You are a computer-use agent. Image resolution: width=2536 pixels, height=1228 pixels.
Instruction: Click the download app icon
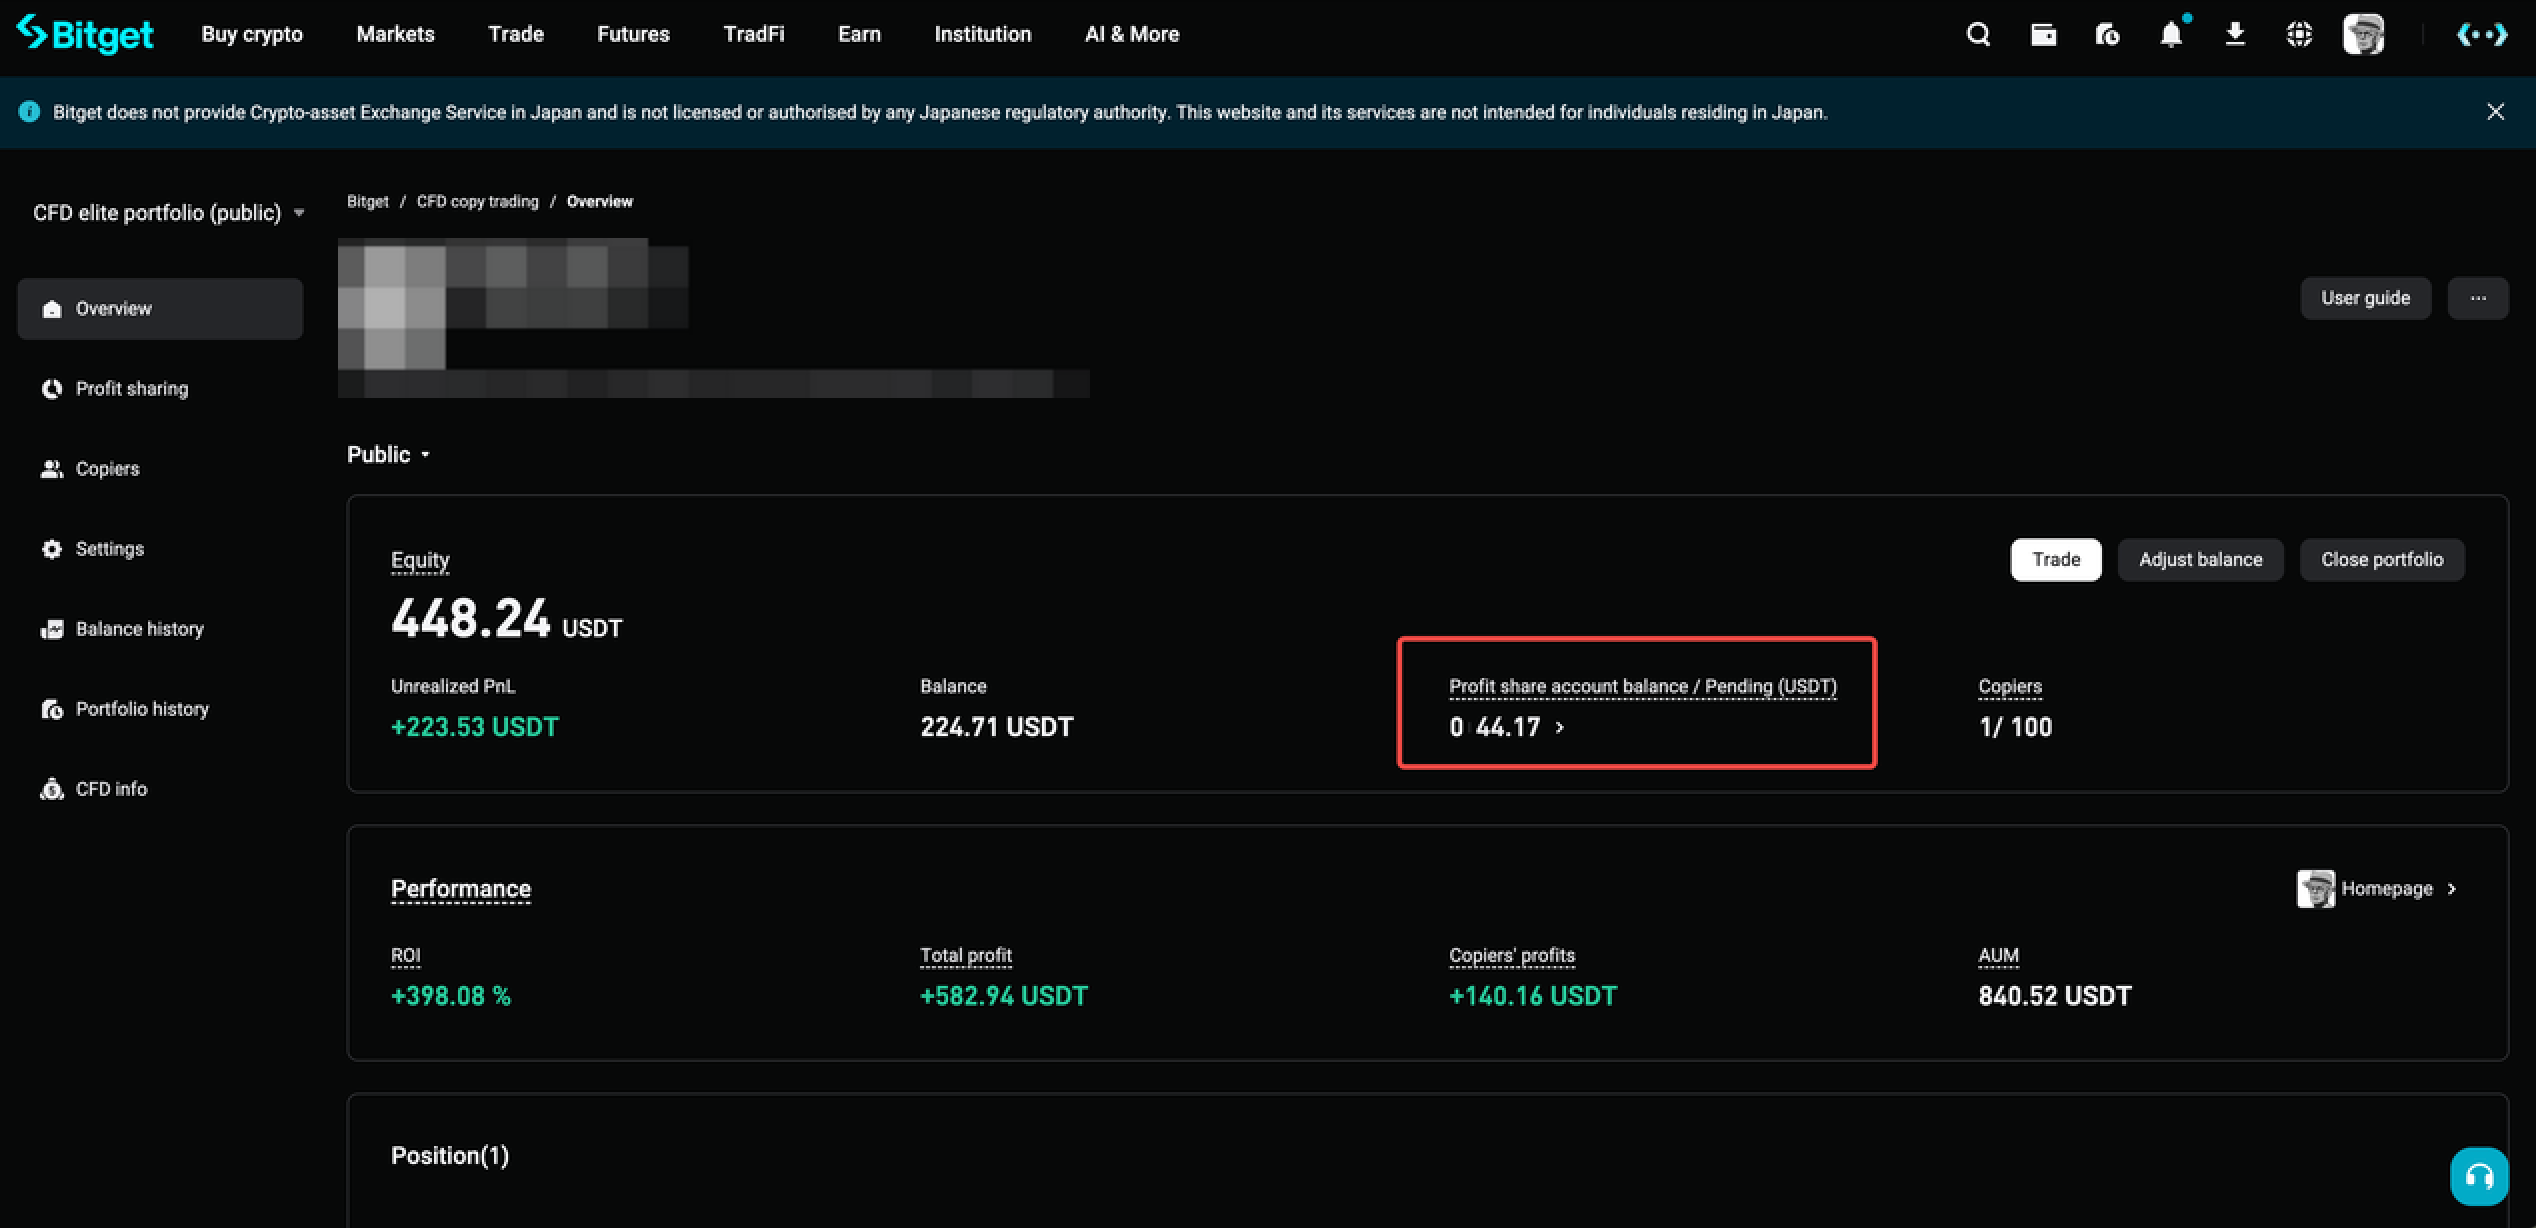point(2235,35)
